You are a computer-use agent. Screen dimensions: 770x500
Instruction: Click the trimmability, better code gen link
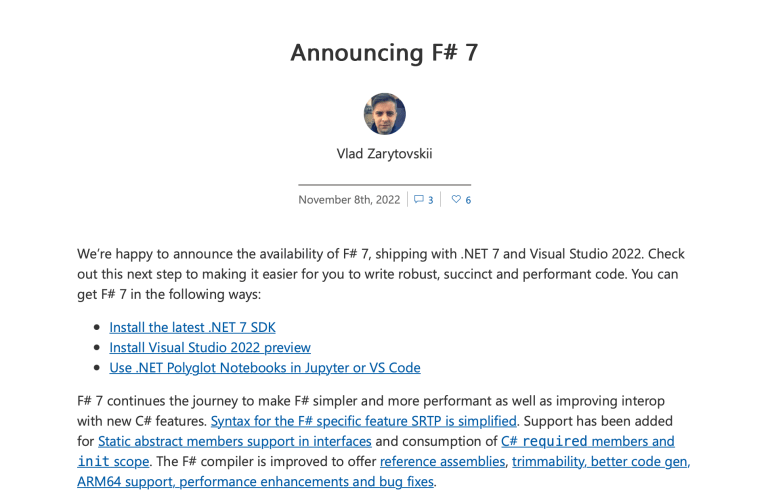(602, 461)
